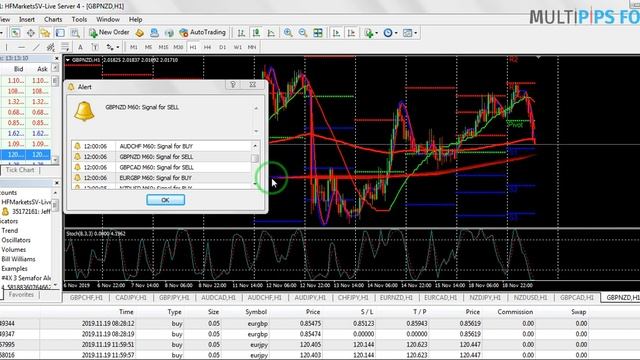The width and height of the screenshot is (640, 360).
Task: Switch to the M1 timeframe
Action: click(x=134, y=47)
